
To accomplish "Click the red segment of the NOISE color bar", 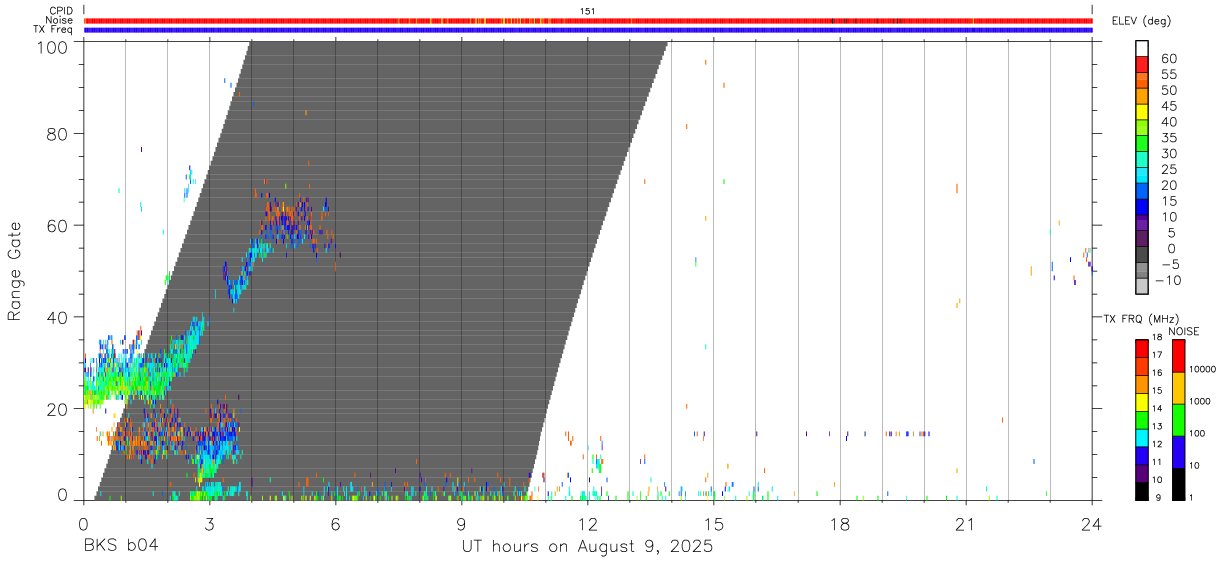I will pos(1179,356).
